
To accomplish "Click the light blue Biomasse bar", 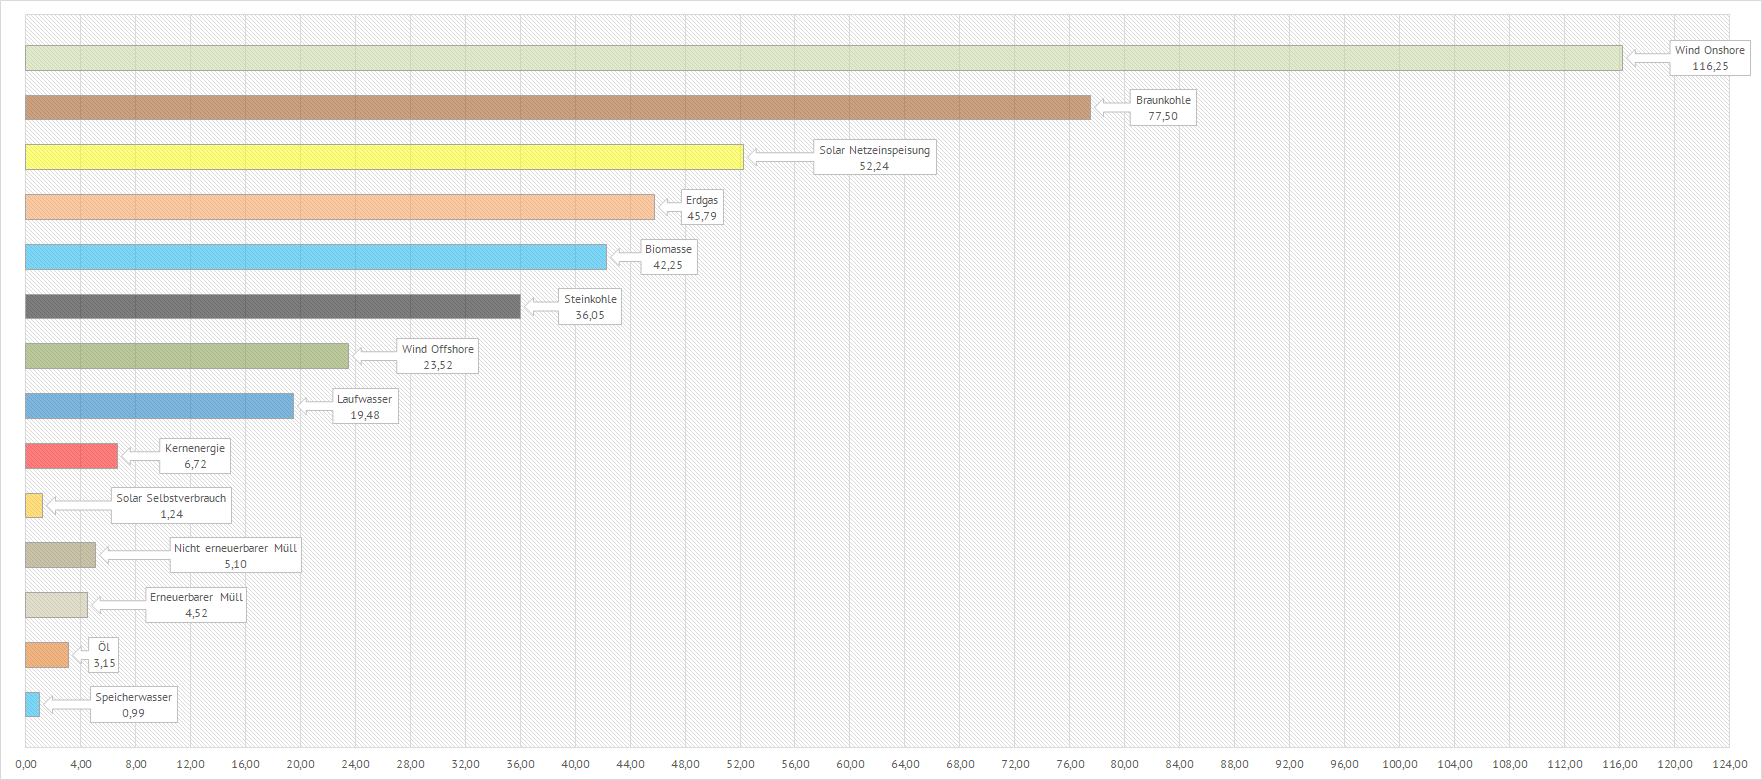I will click(316, 257).
